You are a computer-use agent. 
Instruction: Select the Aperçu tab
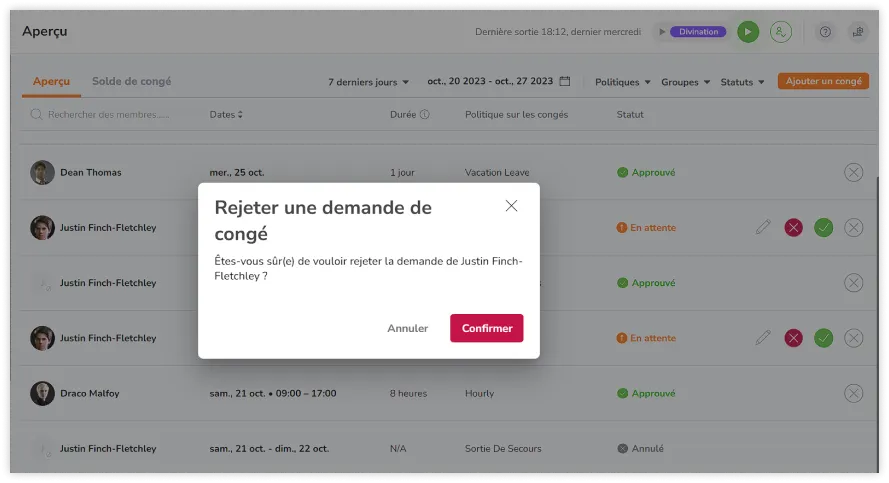(51, 82)
